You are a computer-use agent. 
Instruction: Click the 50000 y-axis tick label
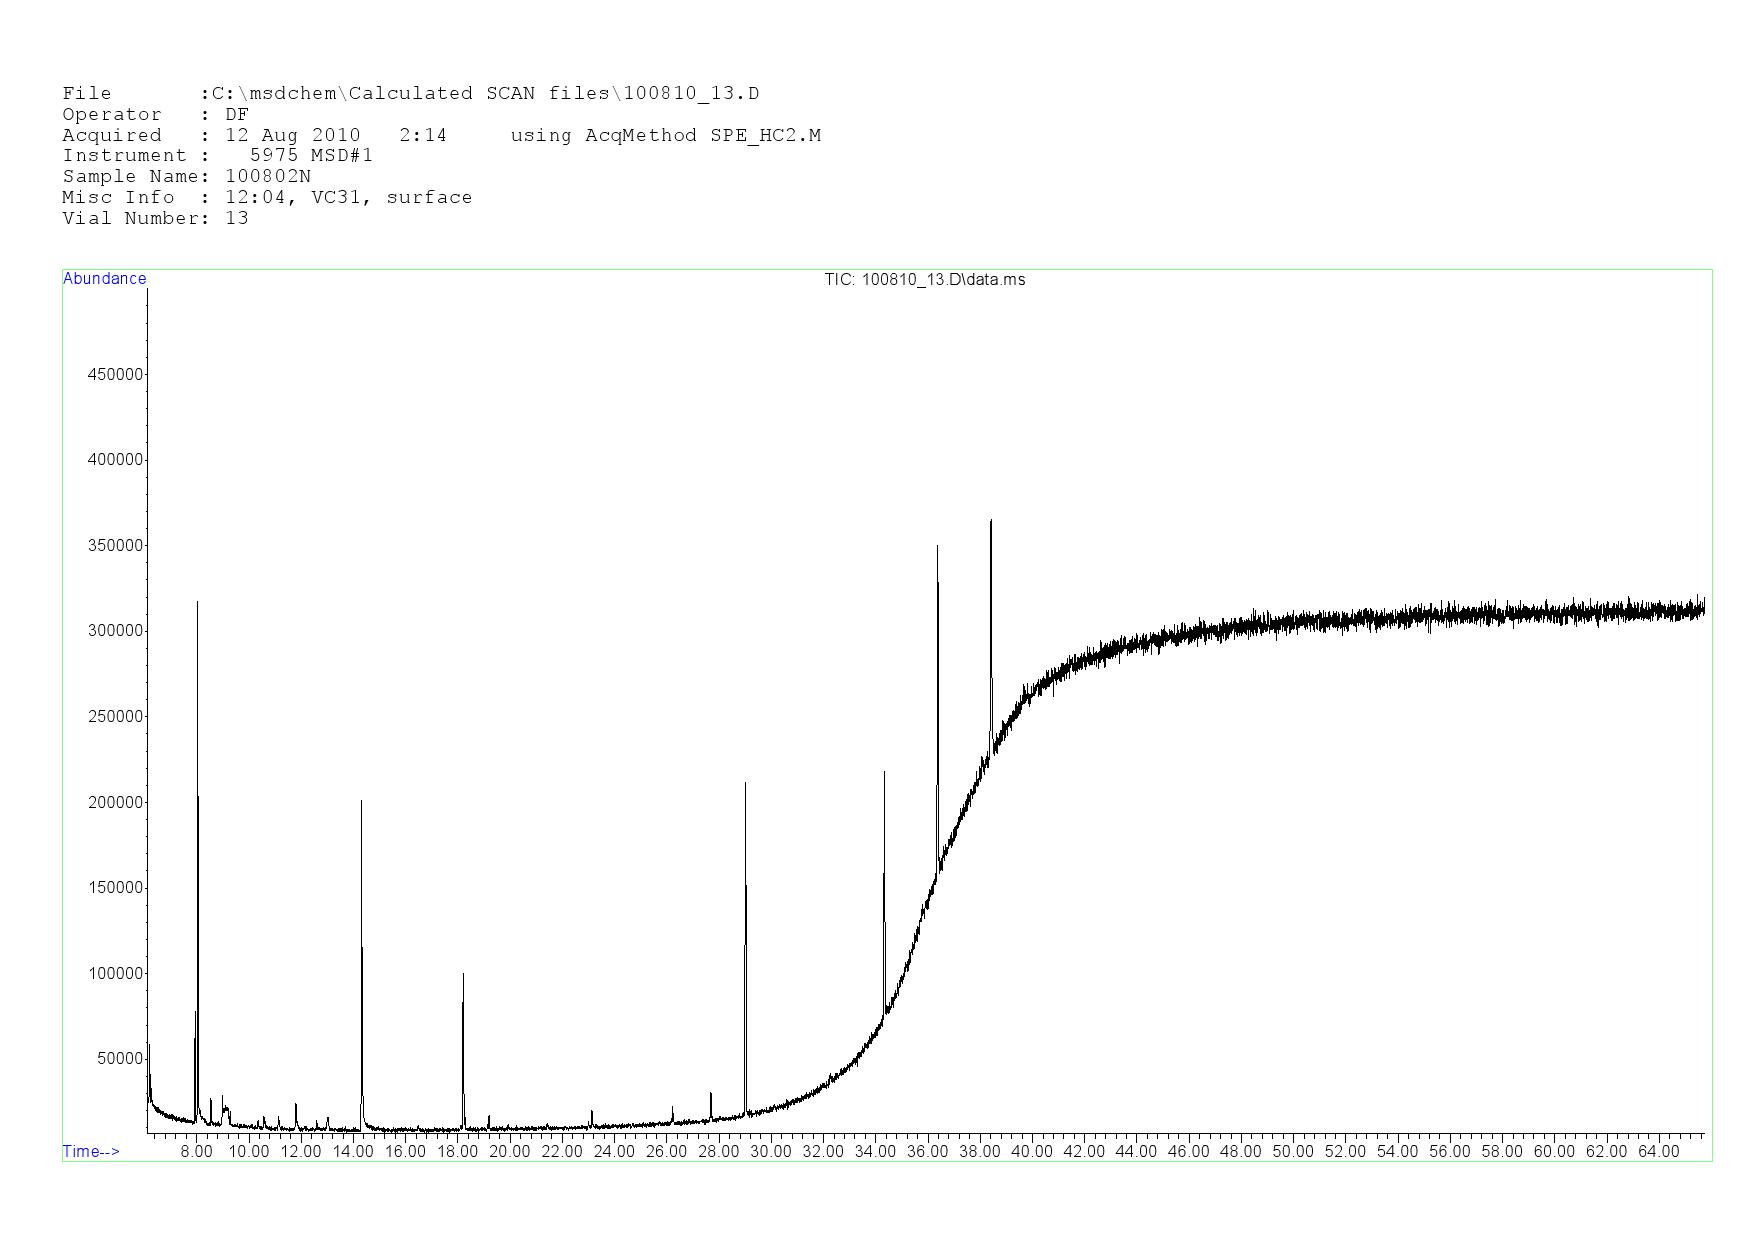[120, 1059]
